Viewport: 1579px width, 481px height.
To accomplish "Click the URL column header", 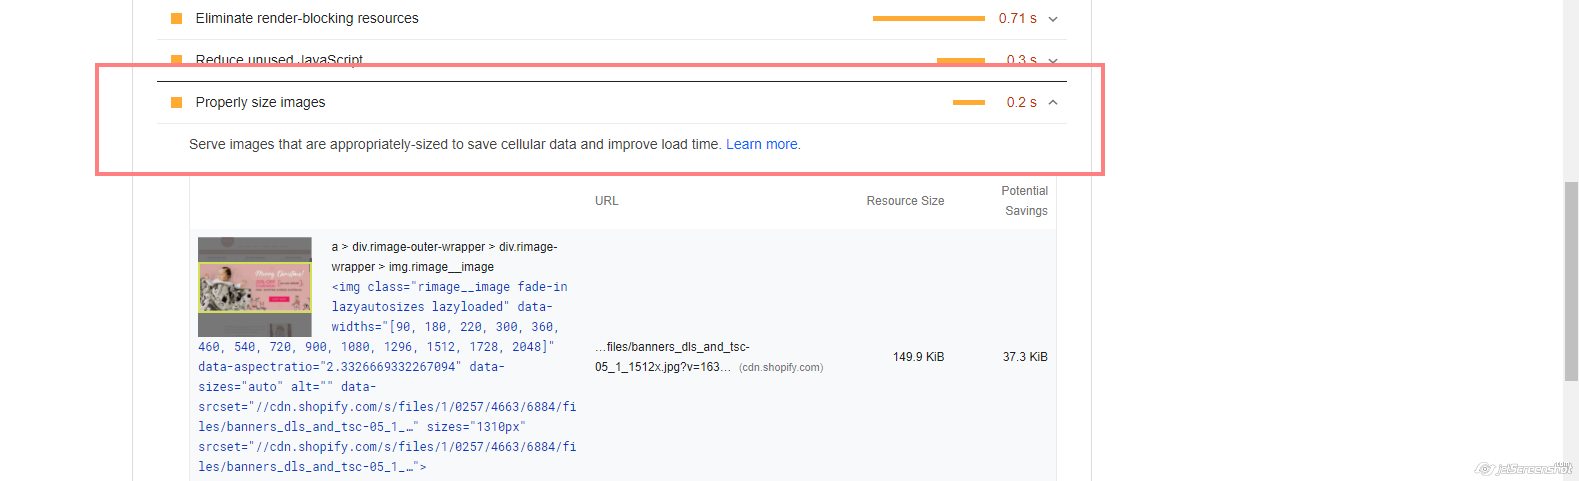I will tap(606, 201).
